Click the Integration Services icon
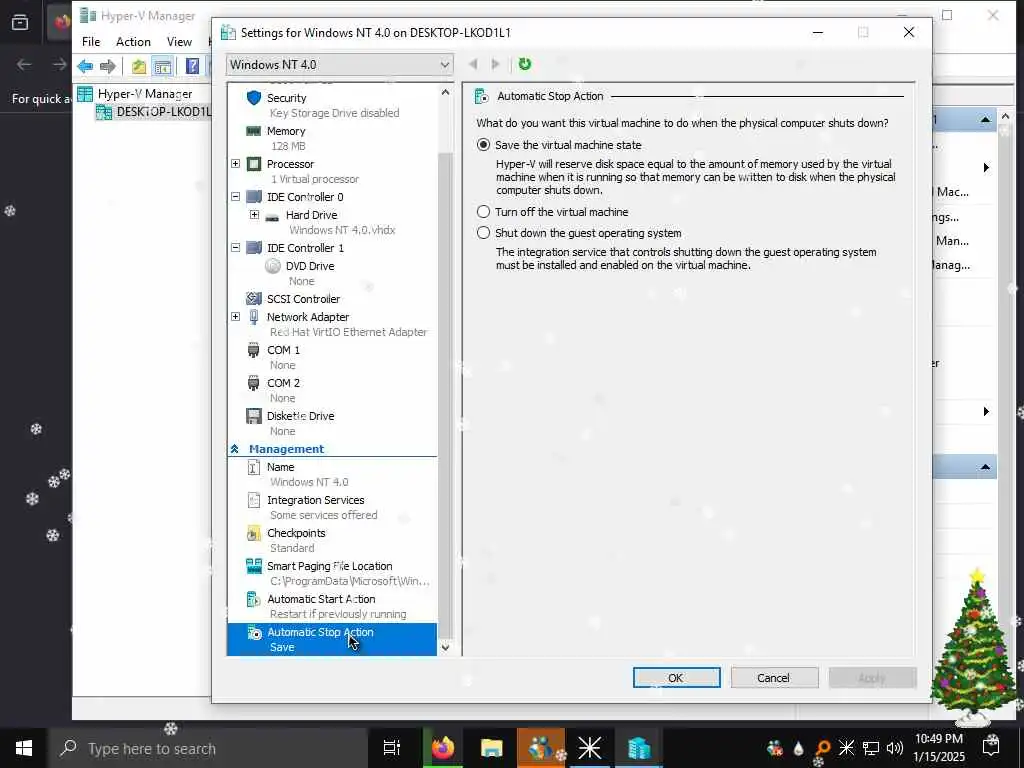This screenshot has height=768, width=1024. click(x=253, y=500)
